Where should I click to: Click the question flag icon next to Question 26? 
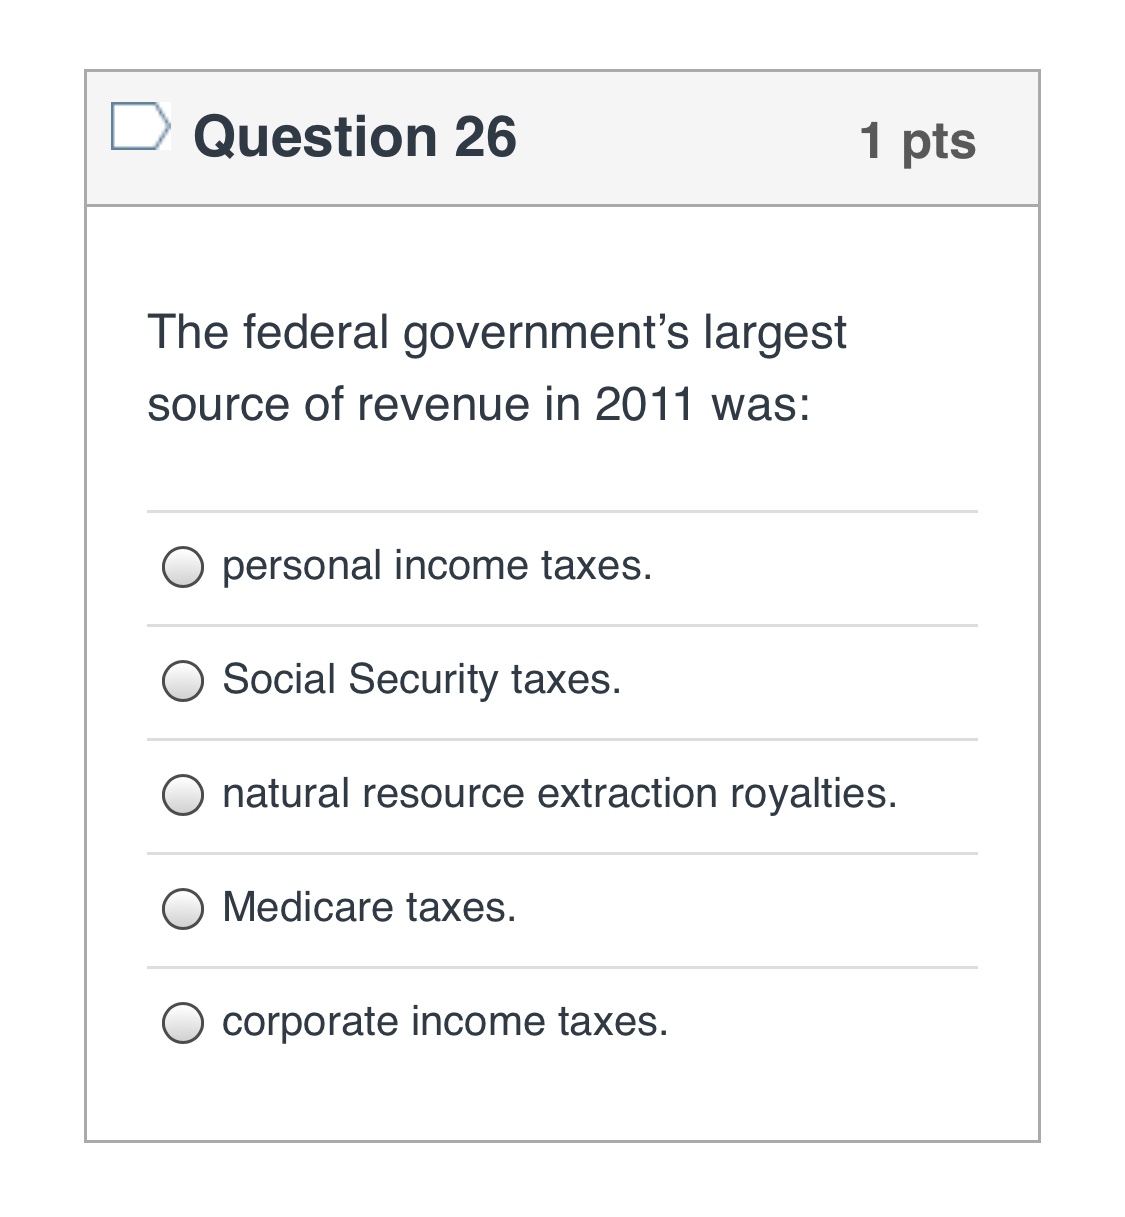(x=140, y=127)
